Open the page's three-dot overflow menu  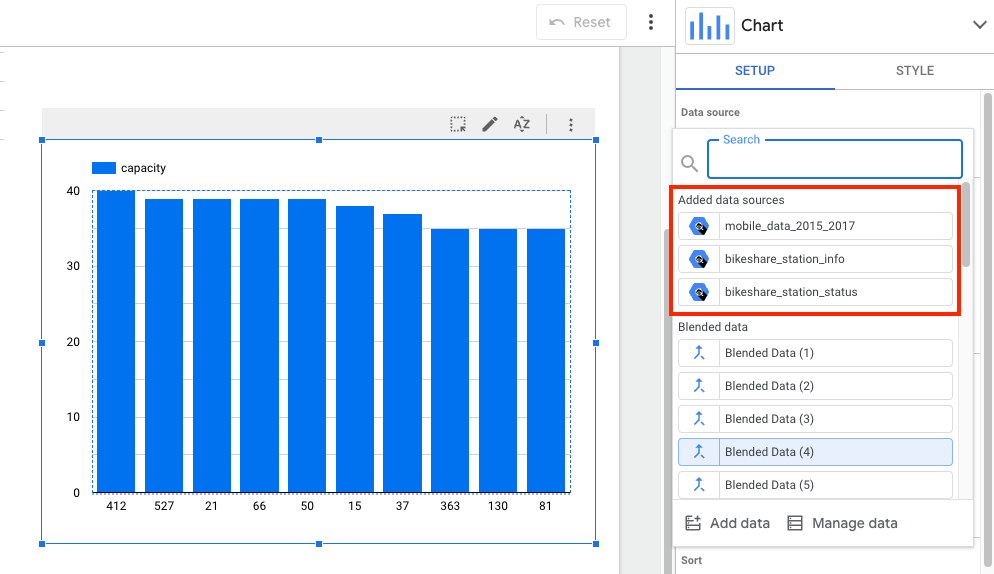click(x=650, y=22)
